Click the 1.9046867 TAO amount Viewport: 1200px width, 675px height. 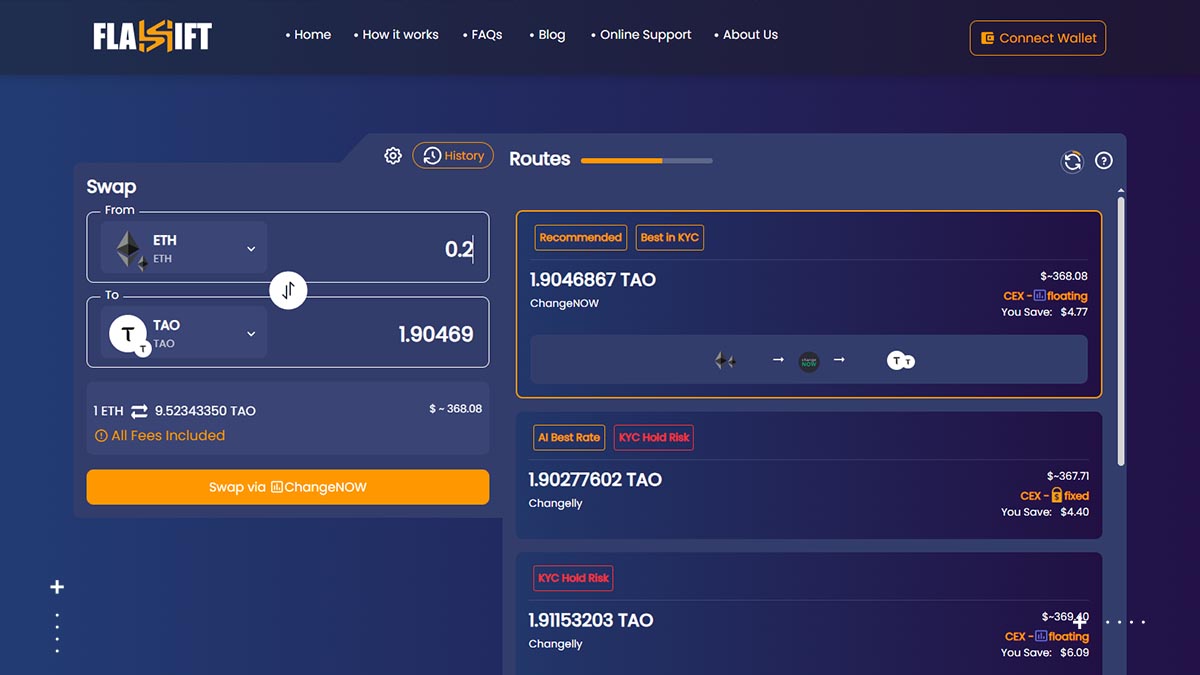click(593, 280)
